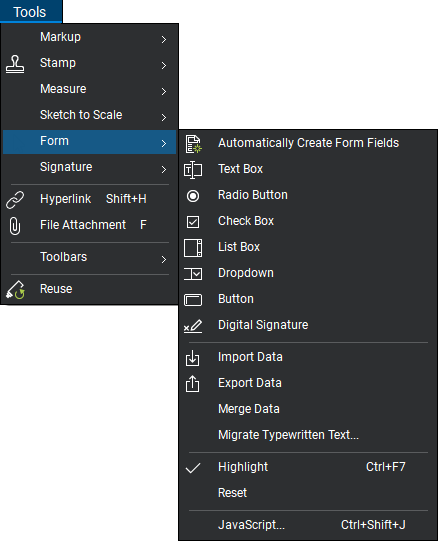
Task: Expand the Markup submenu arrow
Action: pos(164,40)
